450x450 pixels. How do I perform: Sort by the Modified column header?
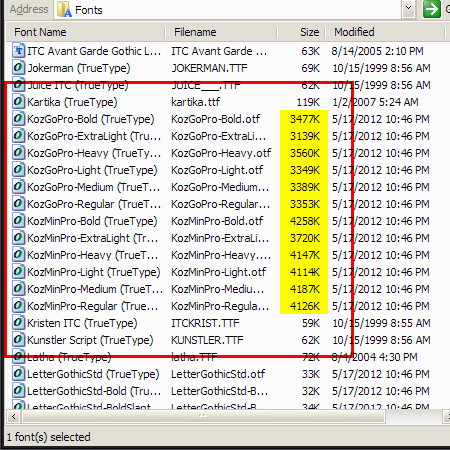coord(385,32)
